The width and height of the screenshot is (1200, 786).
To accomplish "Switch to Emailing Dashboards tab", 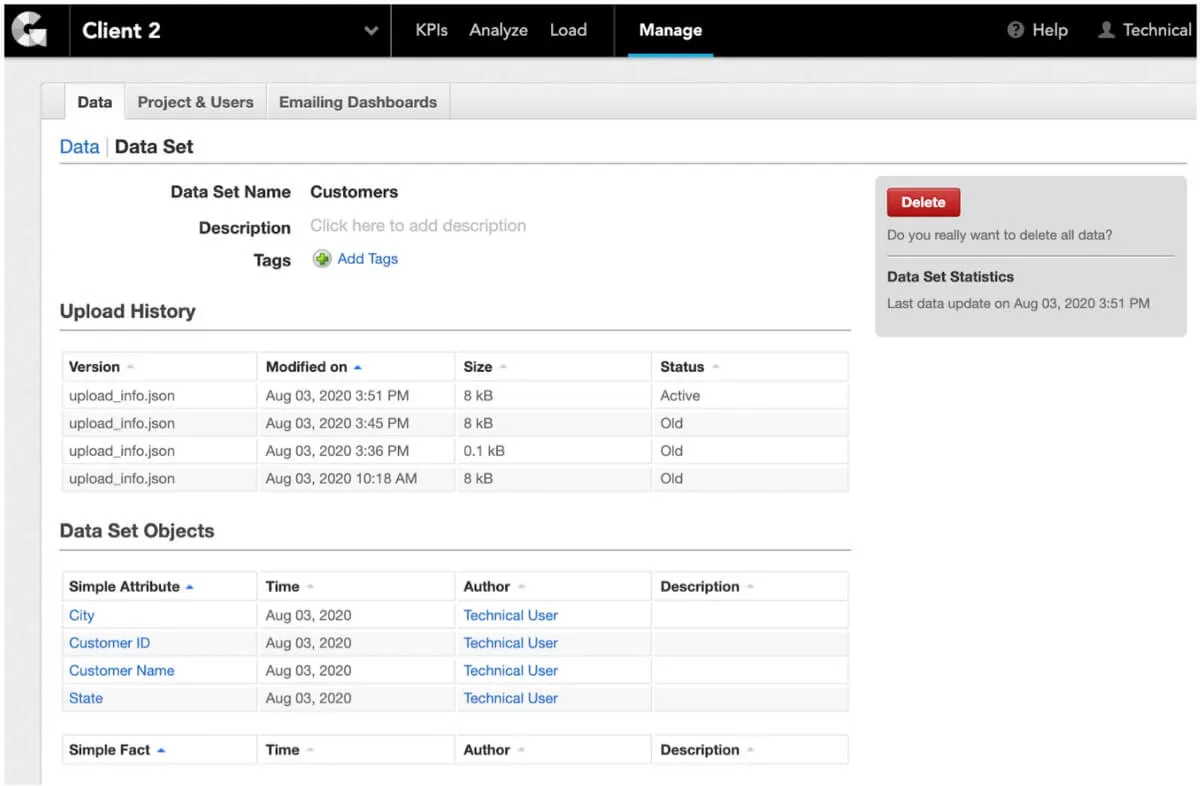I will click(x=358, y=102).
